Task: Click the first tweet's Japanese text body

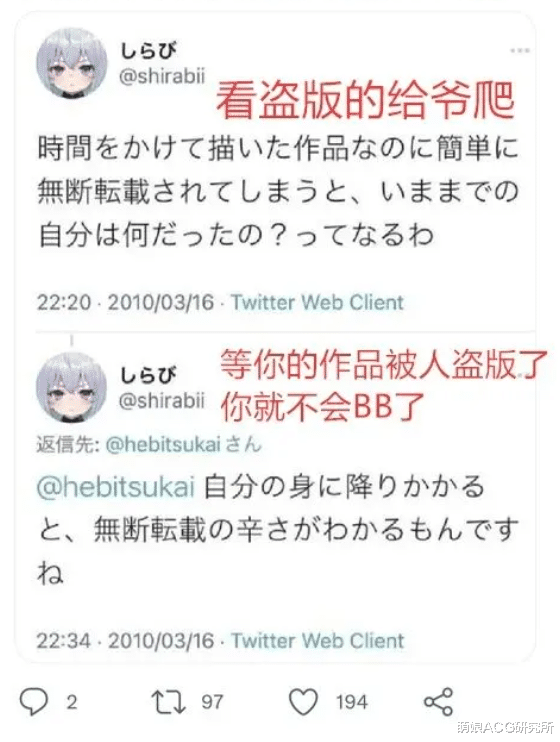Action: click(x=278, y=192)
